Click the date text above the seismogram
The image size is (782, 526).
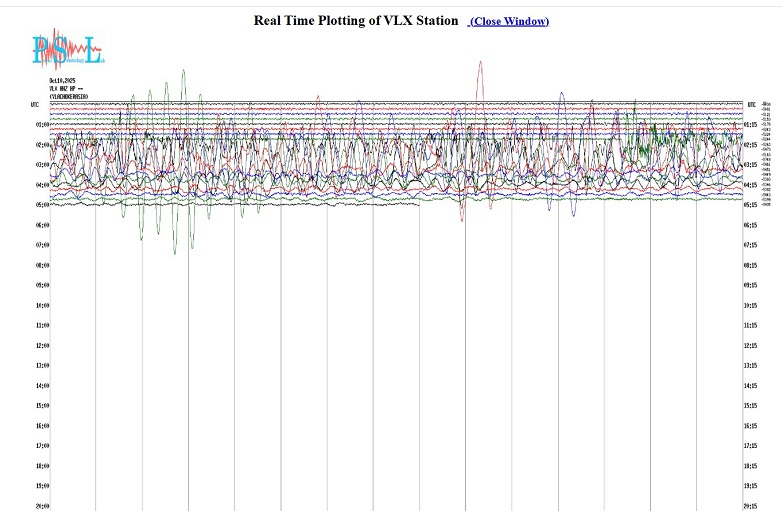pos(62,80)
